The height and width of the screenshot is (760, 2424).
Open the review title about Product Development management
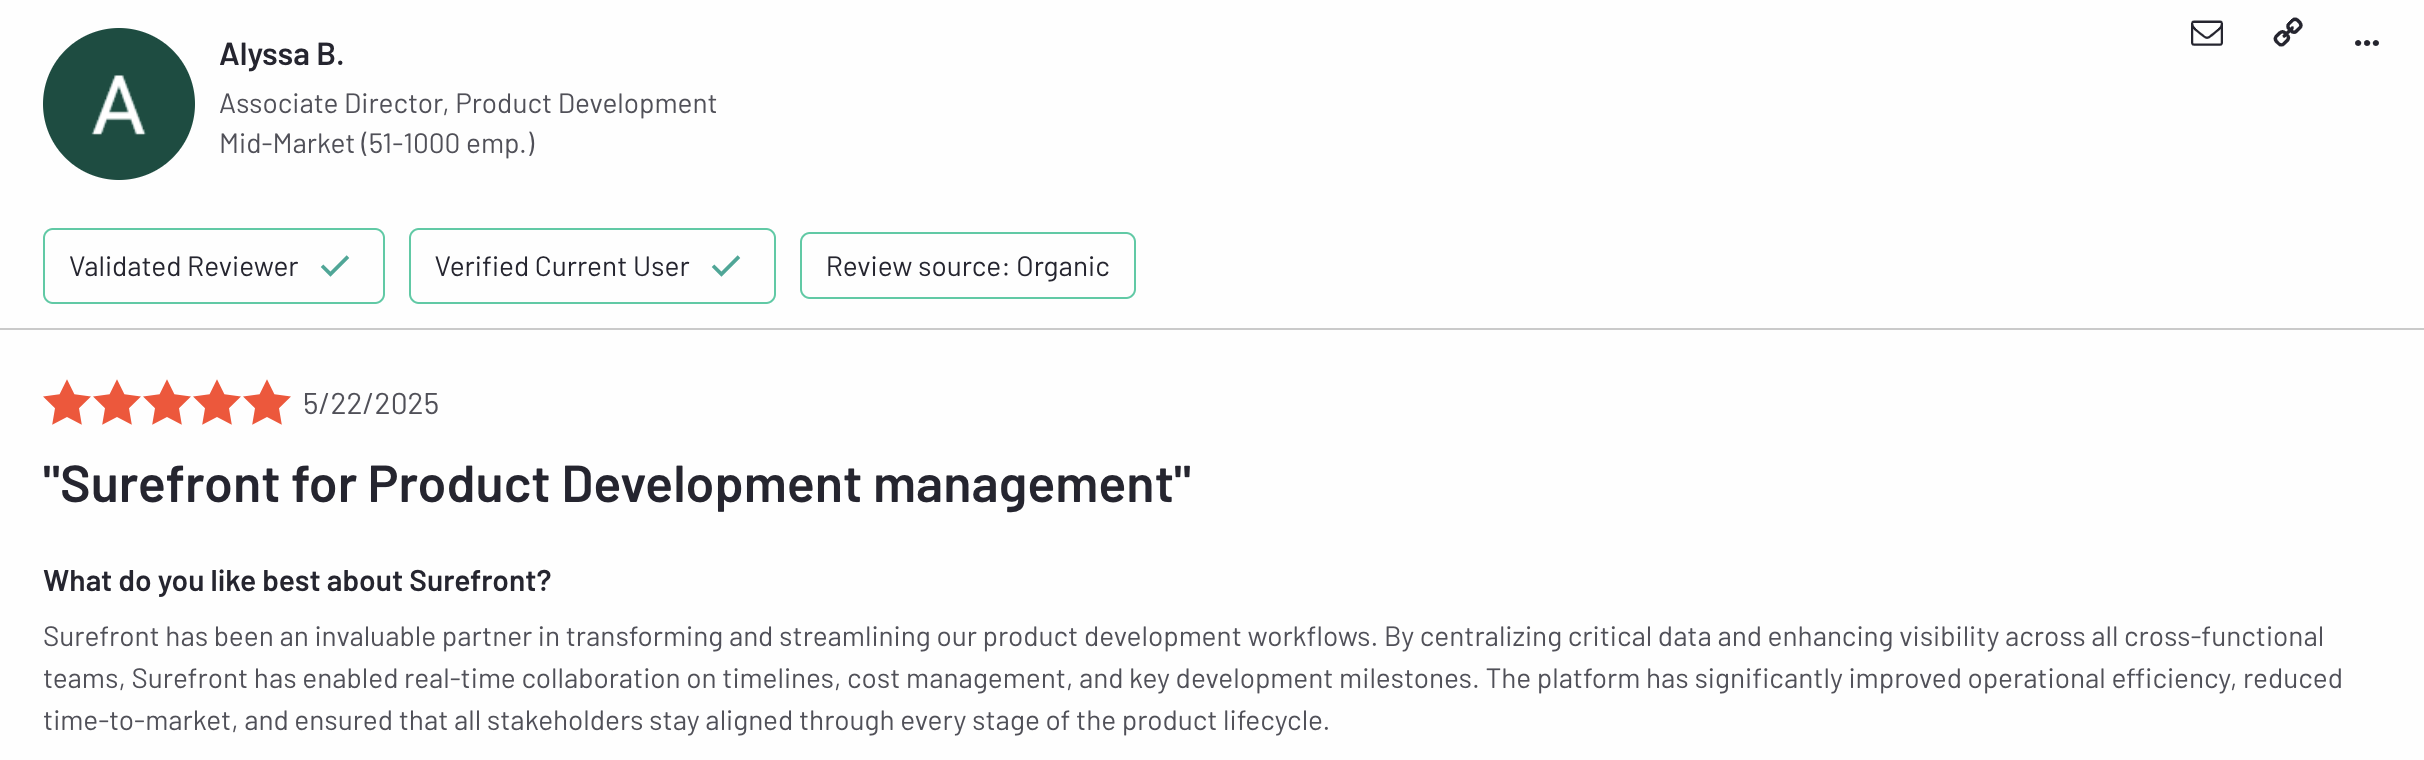click(617, 485)
